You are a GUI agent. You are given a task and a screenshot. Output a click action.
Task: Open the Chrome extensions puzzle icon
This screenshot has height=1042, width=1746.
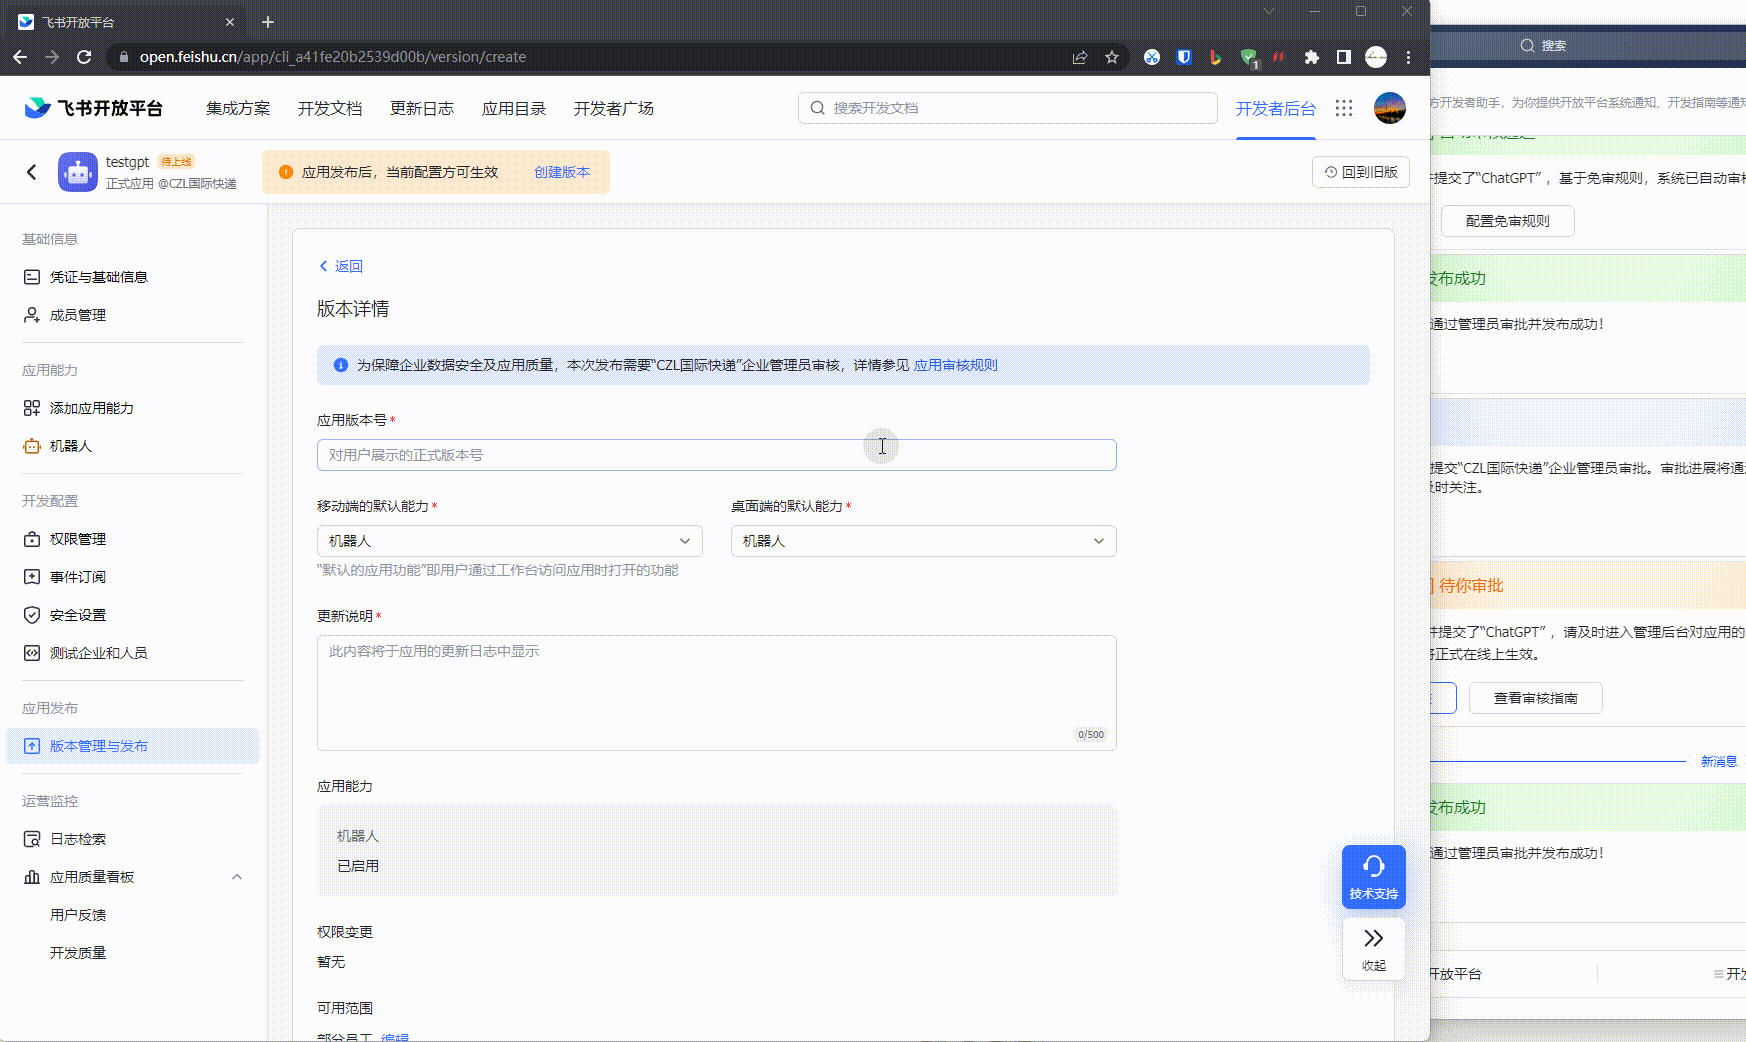[x=1312, y=57]
